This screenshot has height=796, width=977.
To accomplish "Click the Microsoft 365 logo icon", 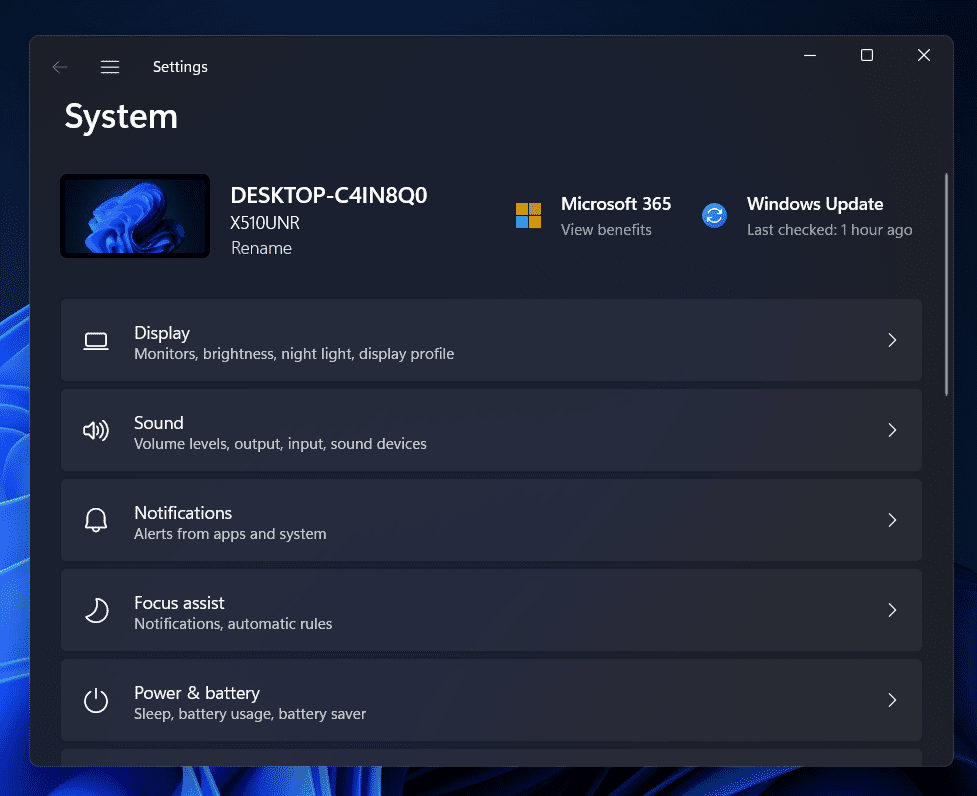I will pyautogui.click(x=528, y=215).
